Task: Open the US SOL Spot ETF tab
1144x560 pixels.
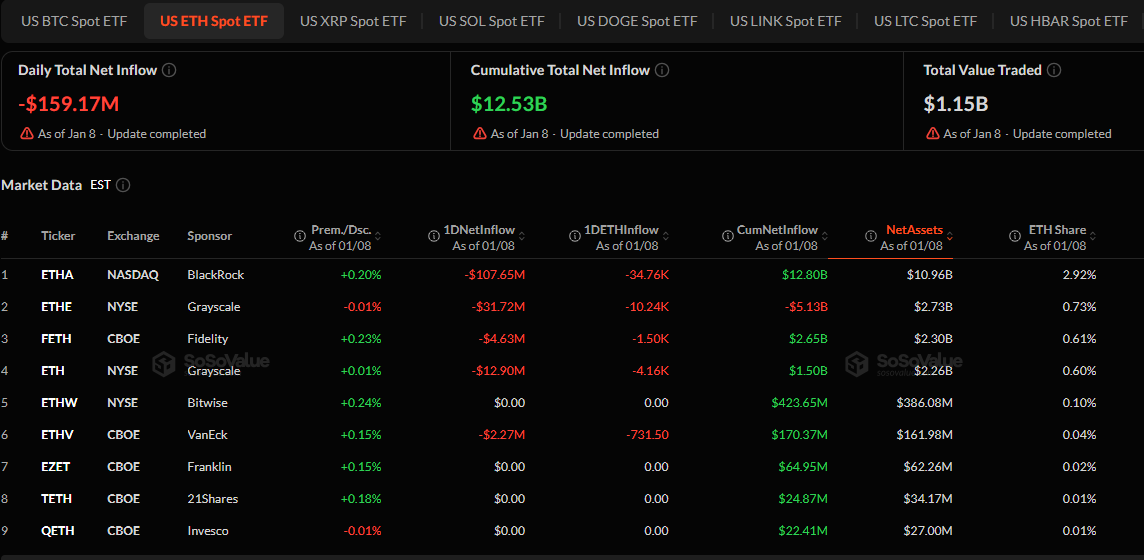Action: click(x=491, y=21)
